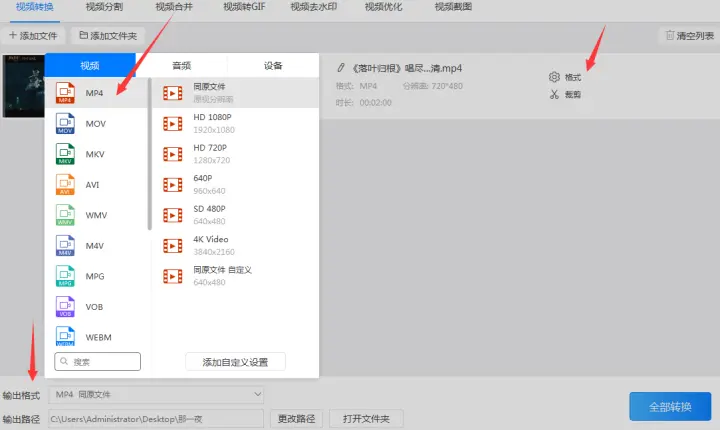
Task: Pick the M4V format icon
Action: click(65, 246)
